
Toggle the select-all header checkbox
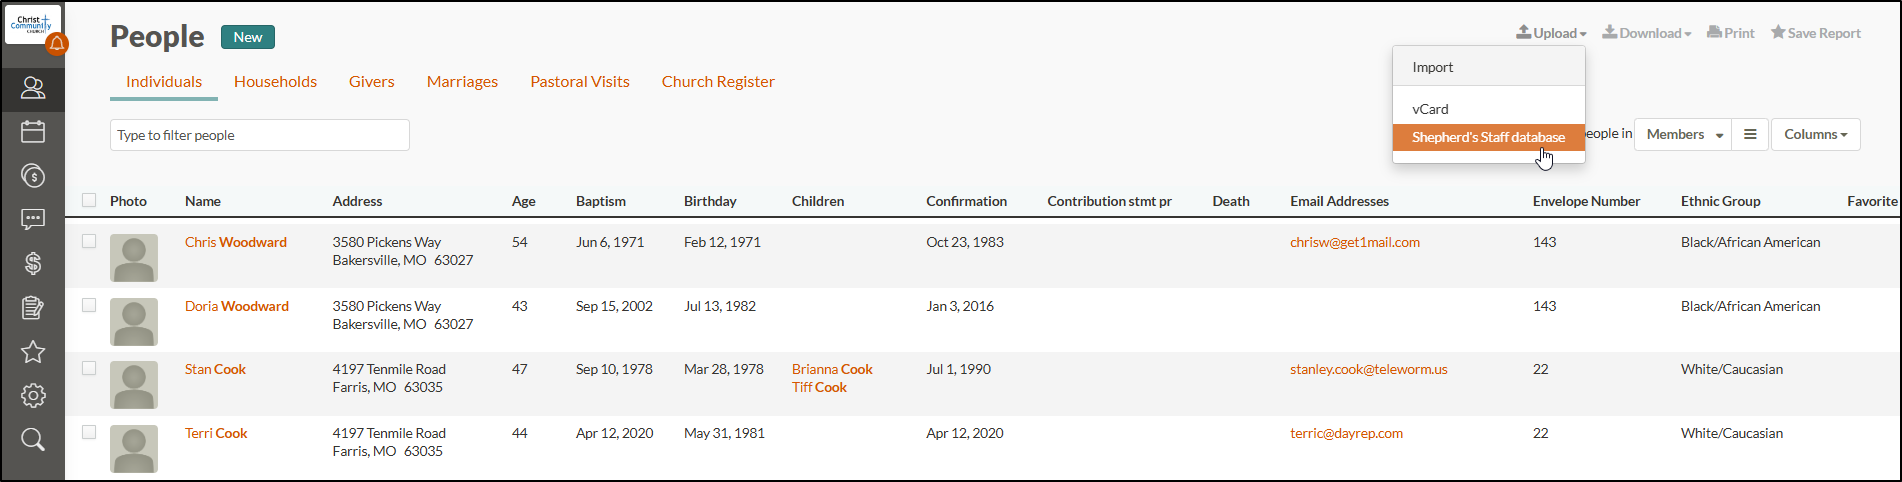[x=89, y=200]
